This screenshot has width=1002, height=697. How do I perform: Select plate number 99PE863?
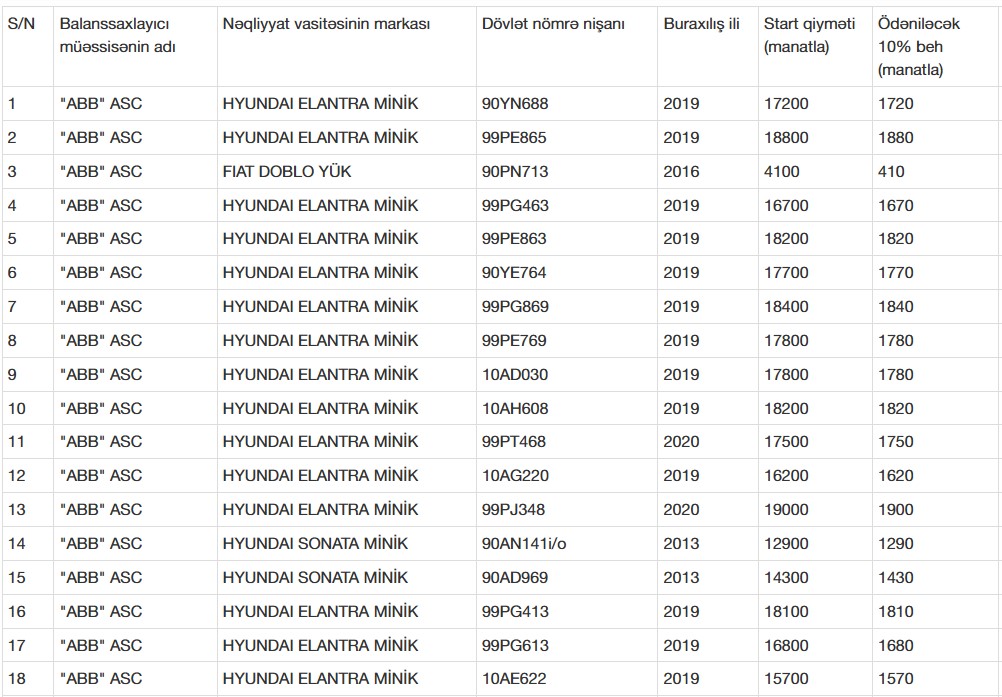[514, 238]
